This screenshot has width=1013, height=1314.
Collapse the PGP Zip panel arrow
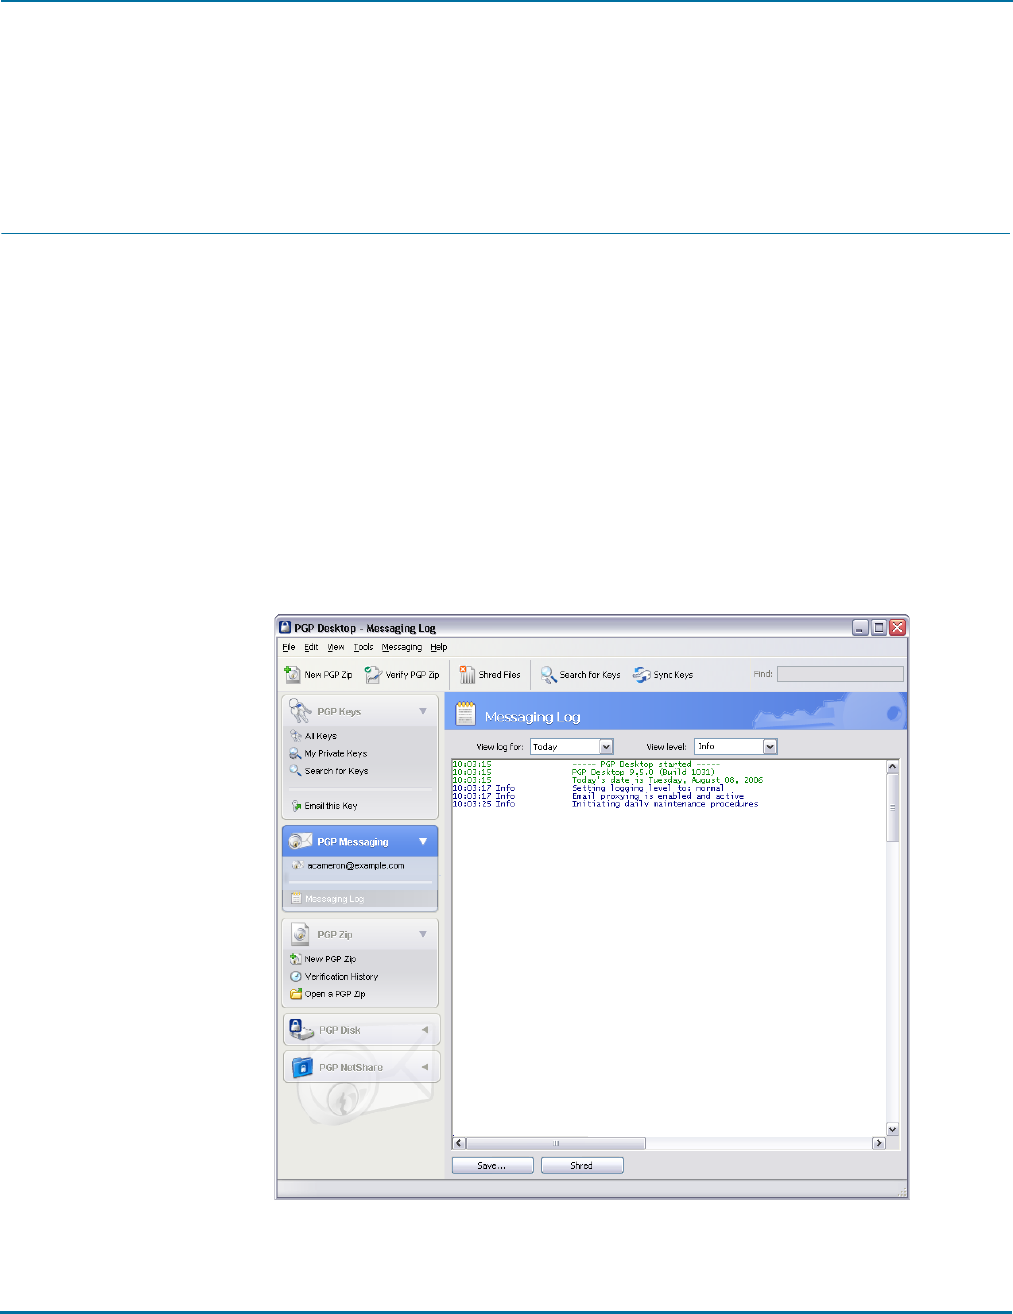click(x=423, y=934)
